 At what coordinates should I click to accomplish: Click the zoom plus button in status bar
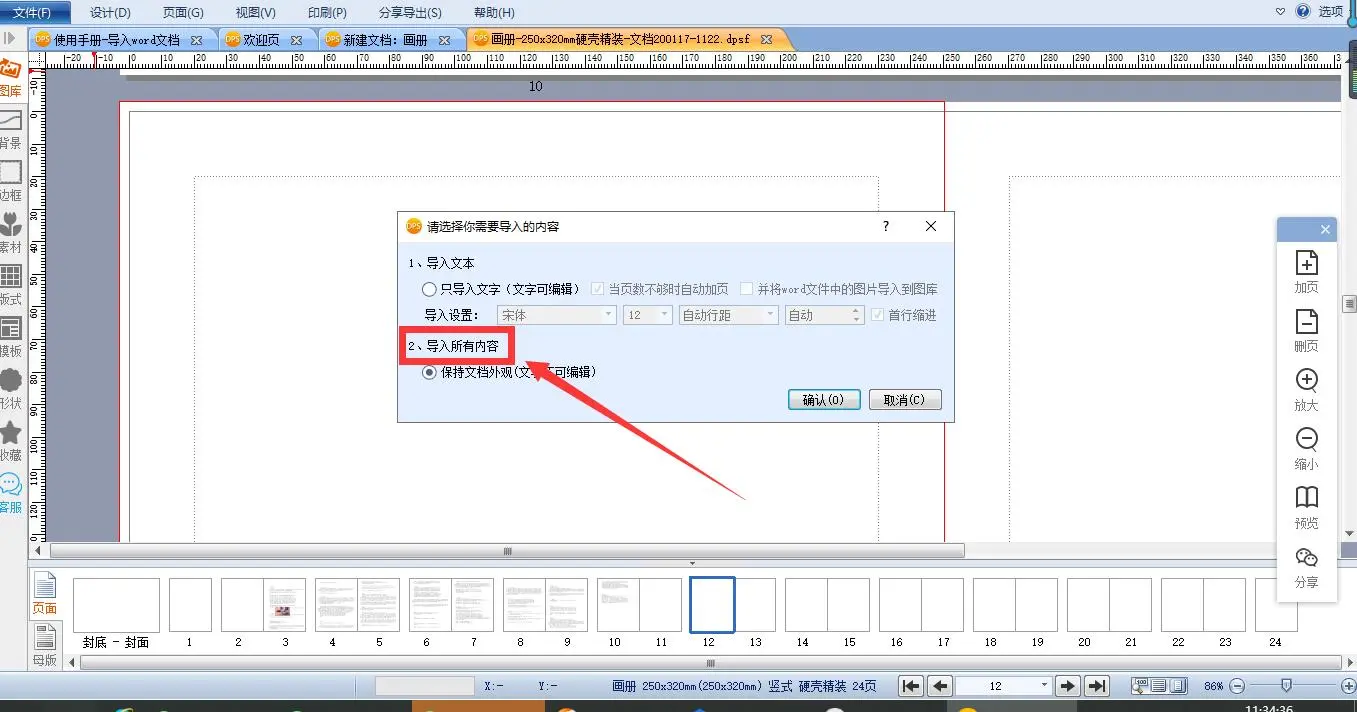coord(1348,686)
